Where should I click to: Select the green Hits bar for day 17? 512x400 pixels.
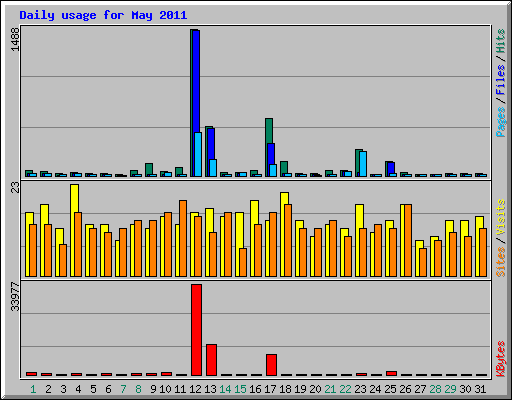point(269,131)
